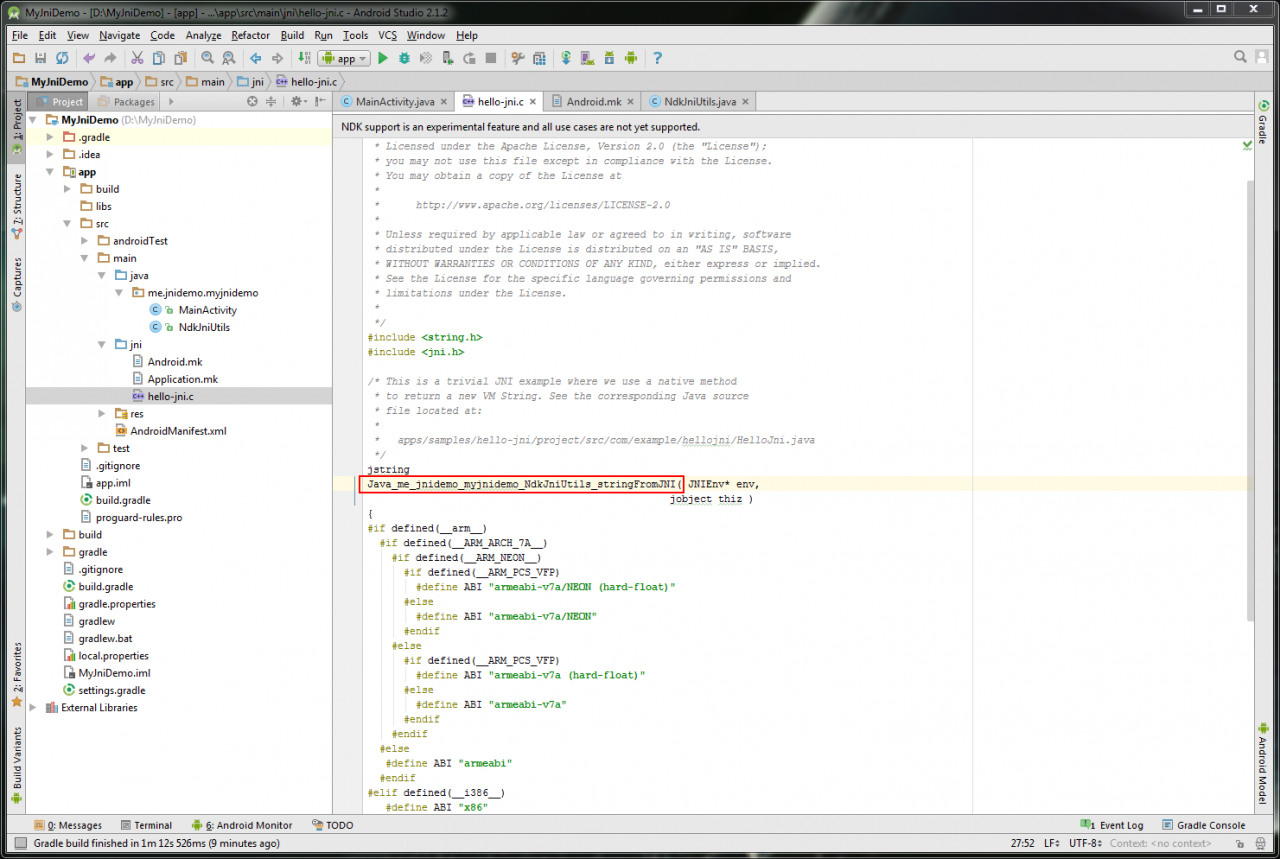This screenshot has width=1280, height=859.
Task: Expand the res folder in project tree
Action: (x=102, y=414)
